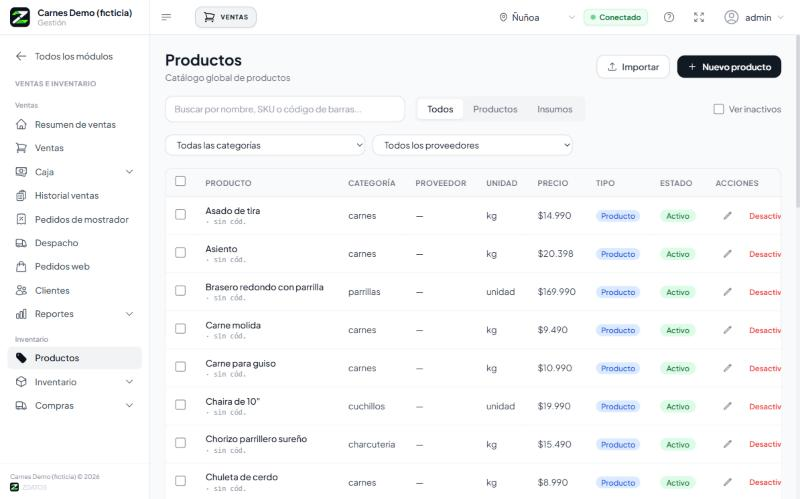Click the Importar button
800x499 pixels.
[x=633, y=67]
